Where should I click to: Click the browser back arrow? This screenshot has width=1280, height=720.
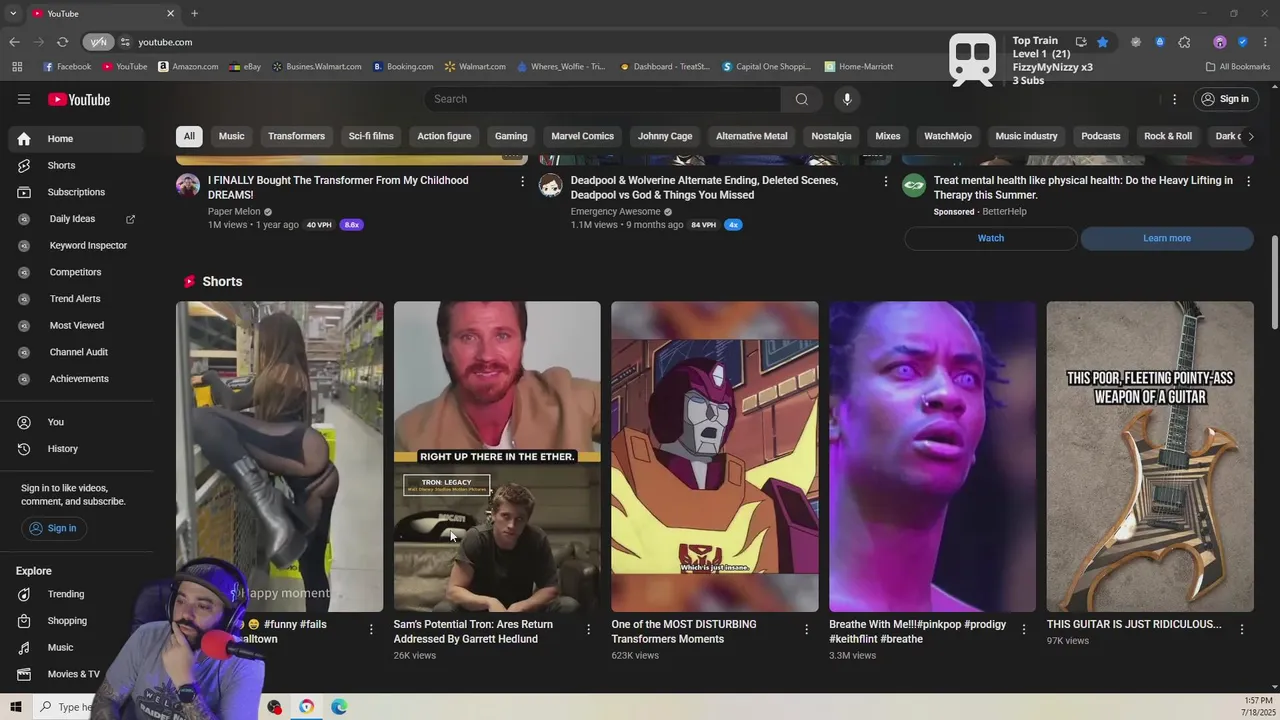click(x=14, y=42)
